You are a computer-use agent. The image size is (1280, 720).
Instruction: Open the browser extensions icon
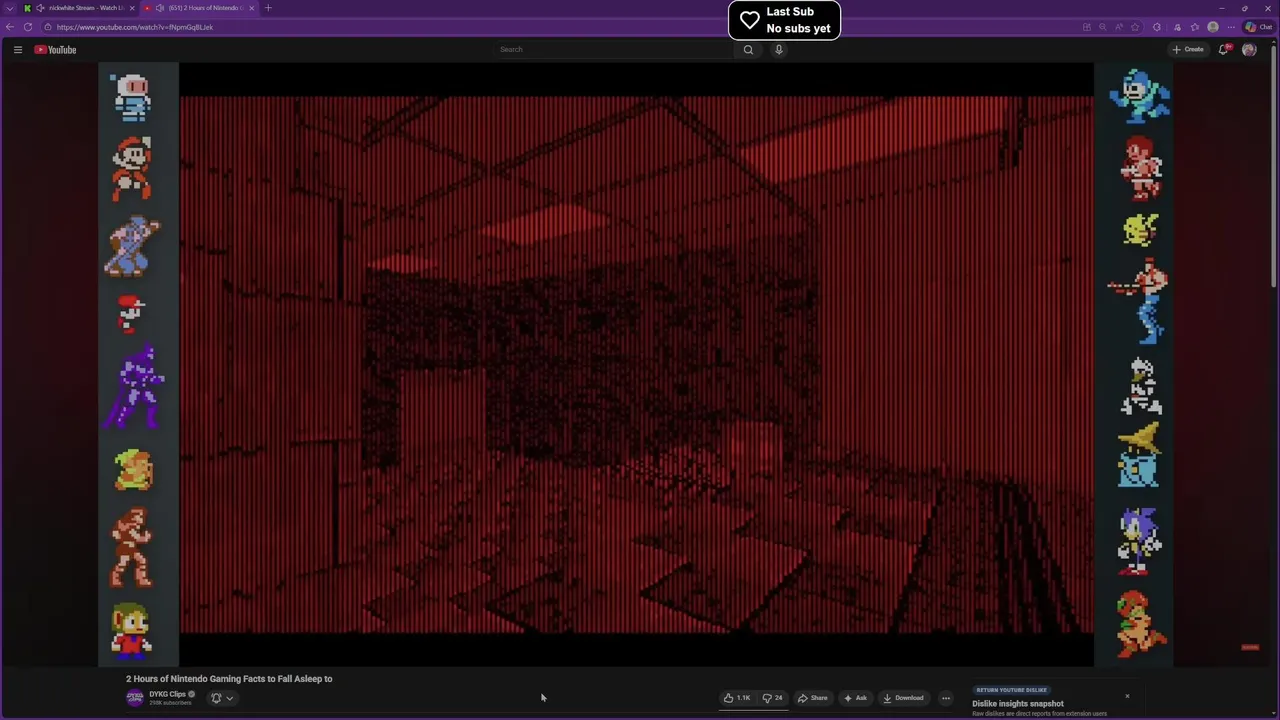click(x=1157, y=27)
